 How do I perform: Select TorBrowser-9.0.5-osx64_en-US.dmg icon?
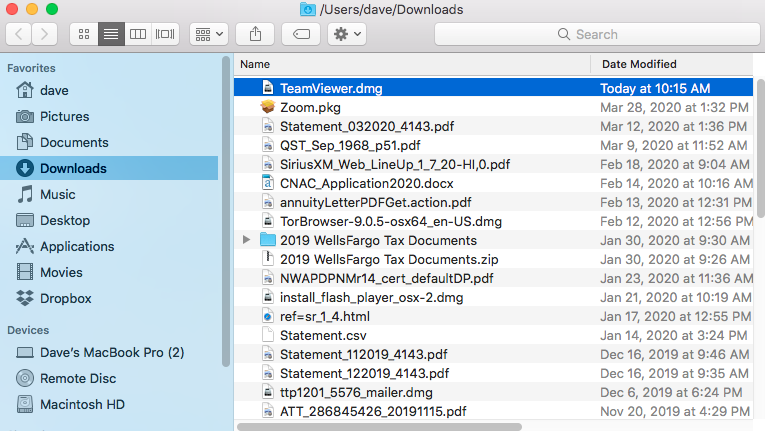268,221
